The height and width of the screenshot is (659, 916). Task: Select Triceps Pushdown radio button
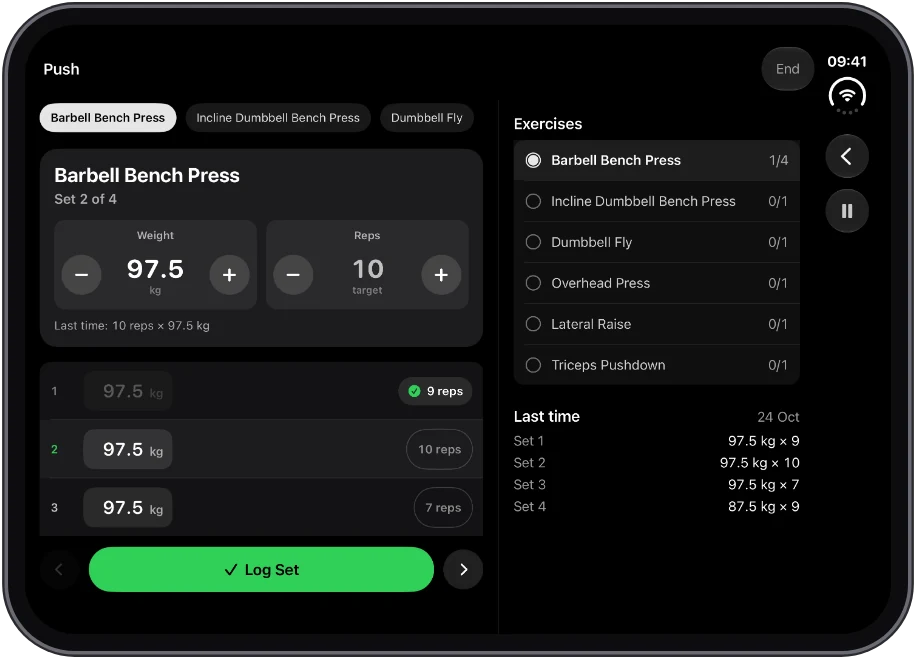pos(533,365)
